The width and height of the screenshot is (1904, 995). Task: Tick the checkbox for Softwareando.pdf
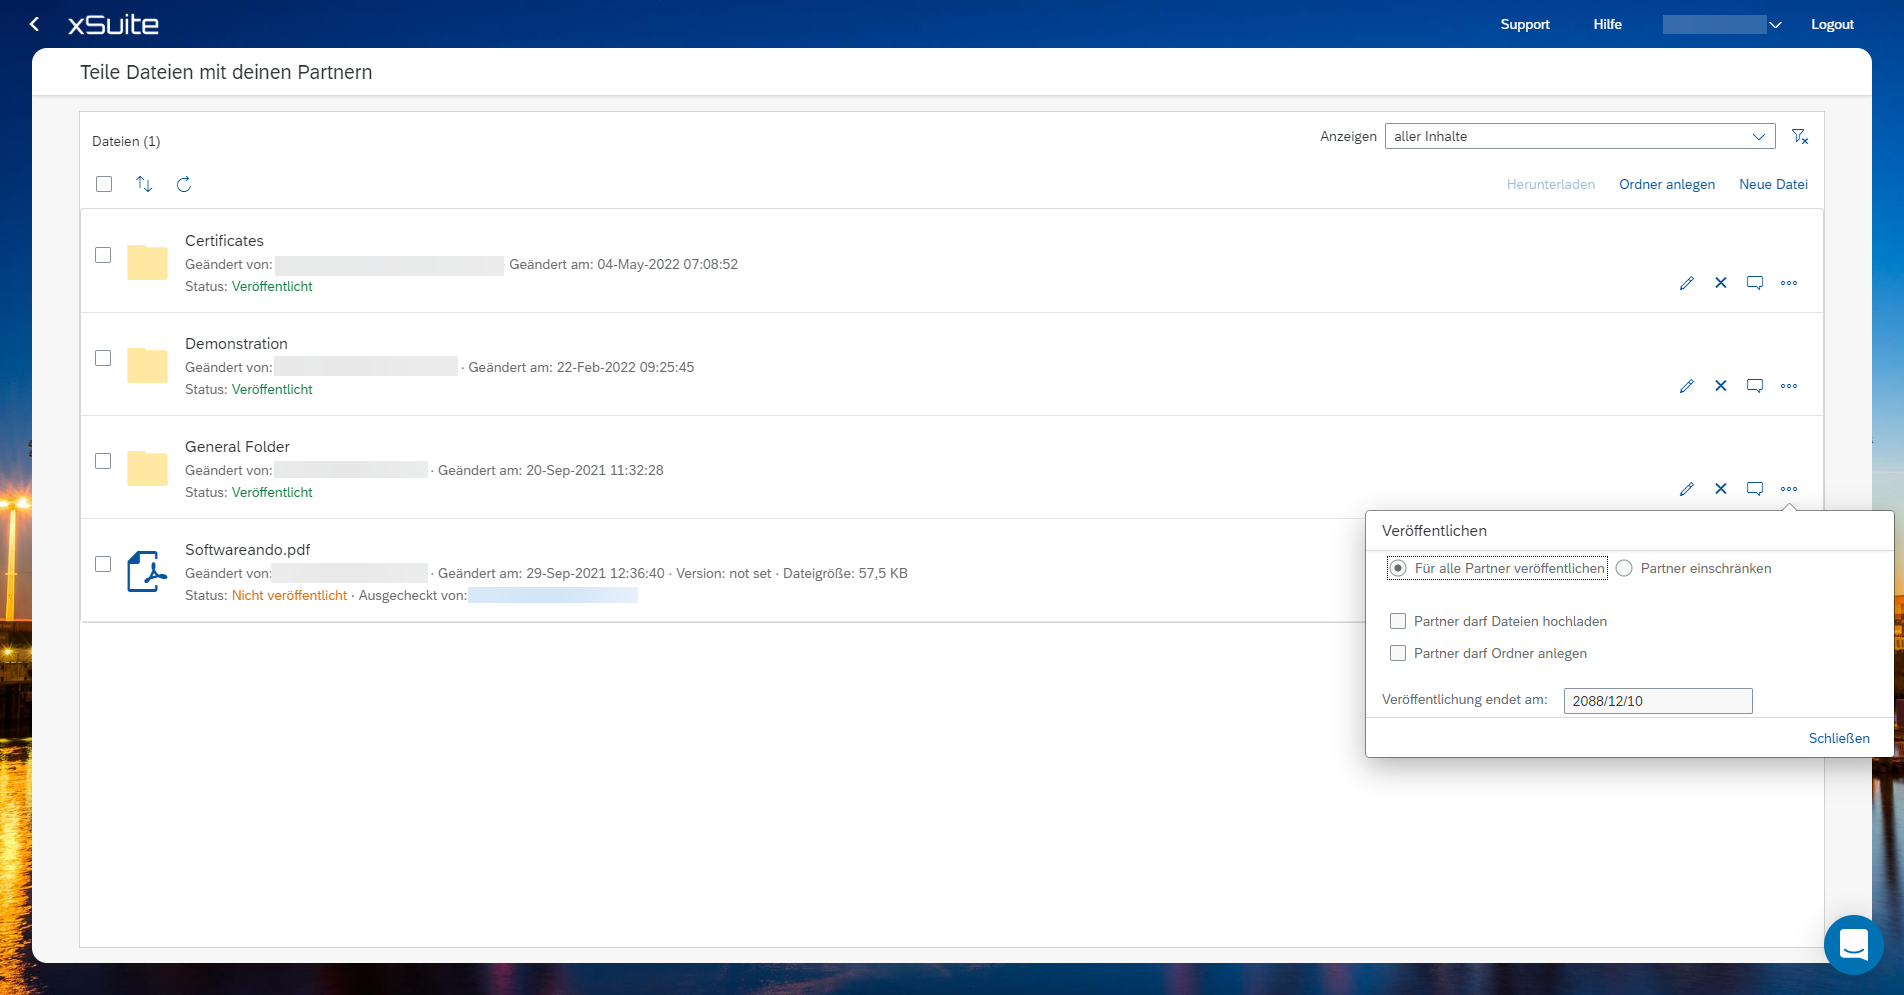[x=103, y=564]
